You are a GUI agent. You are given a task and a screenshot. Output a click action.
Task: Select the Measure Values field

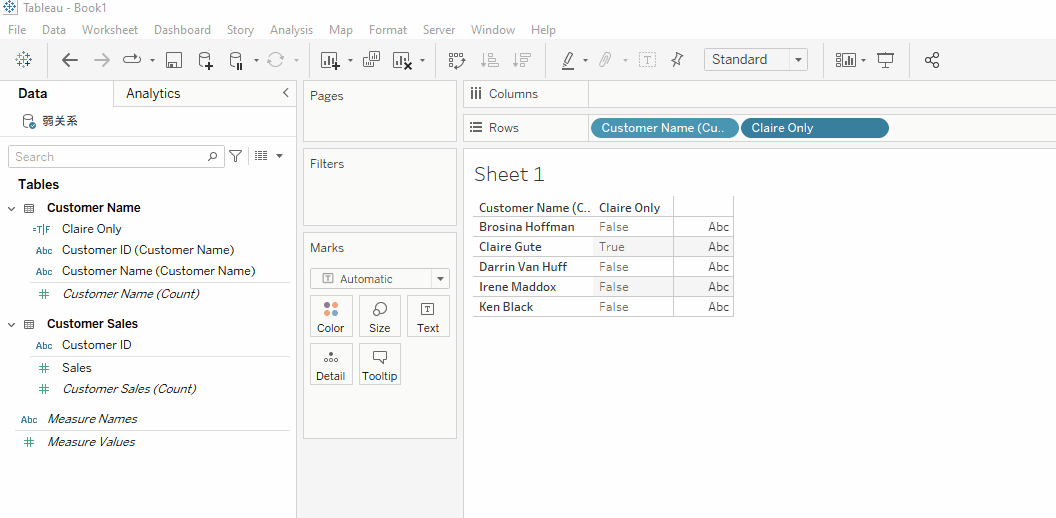[91, 442]
